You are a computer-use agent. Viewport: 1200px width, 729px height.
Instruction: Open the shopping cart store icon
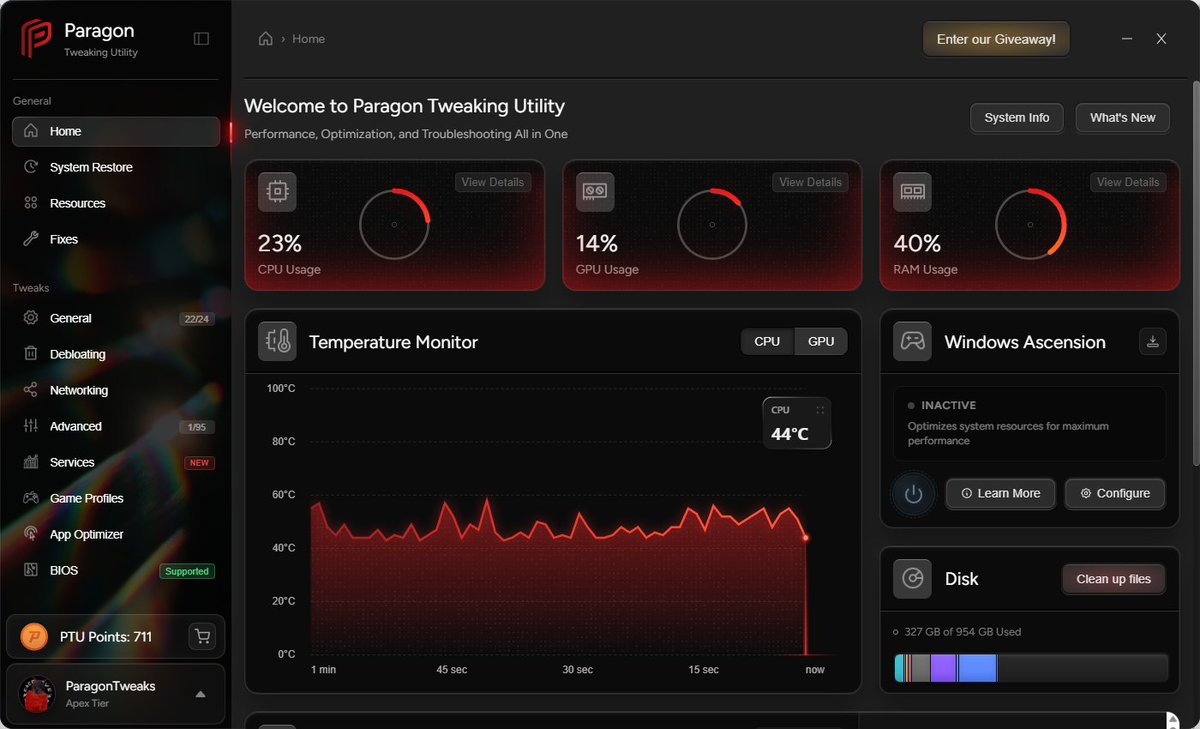pos(202,636)
